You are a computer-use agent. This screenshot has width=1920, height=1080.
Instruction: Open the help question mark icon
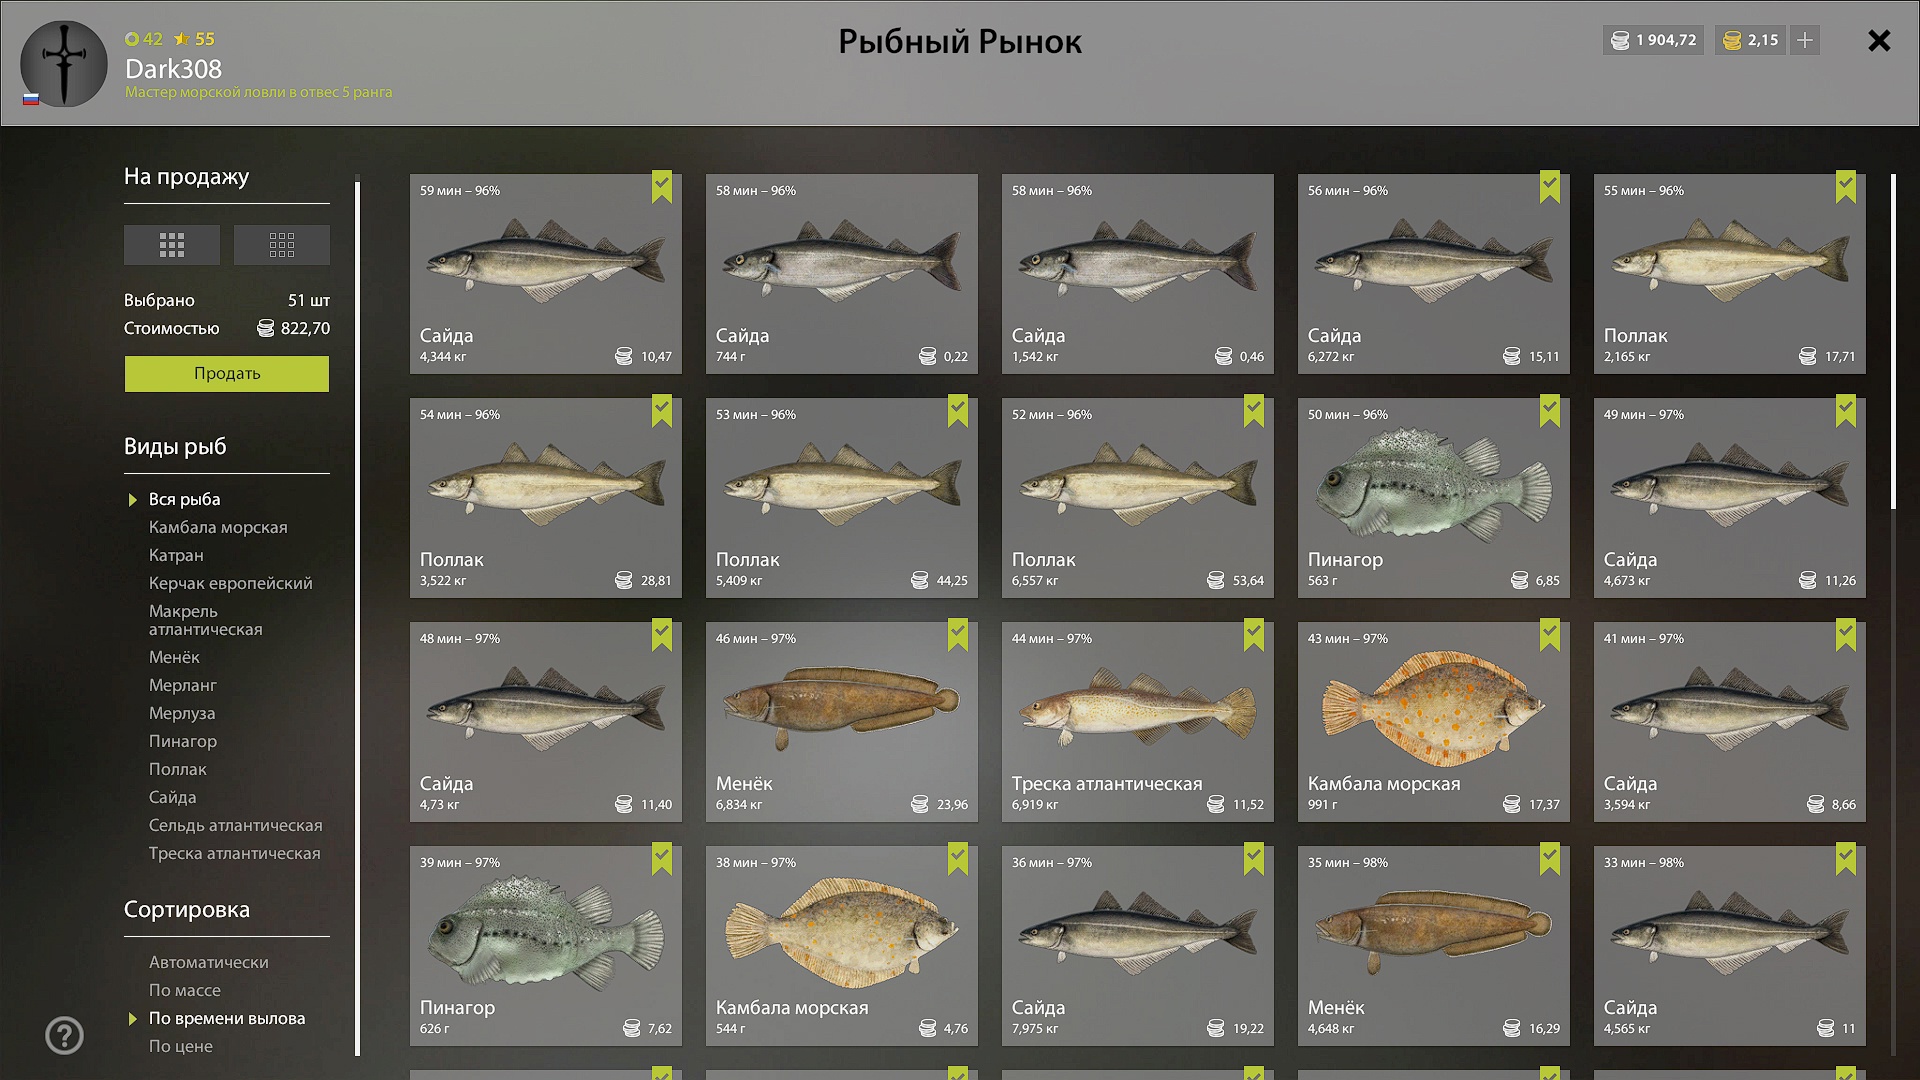(64, 1035)
